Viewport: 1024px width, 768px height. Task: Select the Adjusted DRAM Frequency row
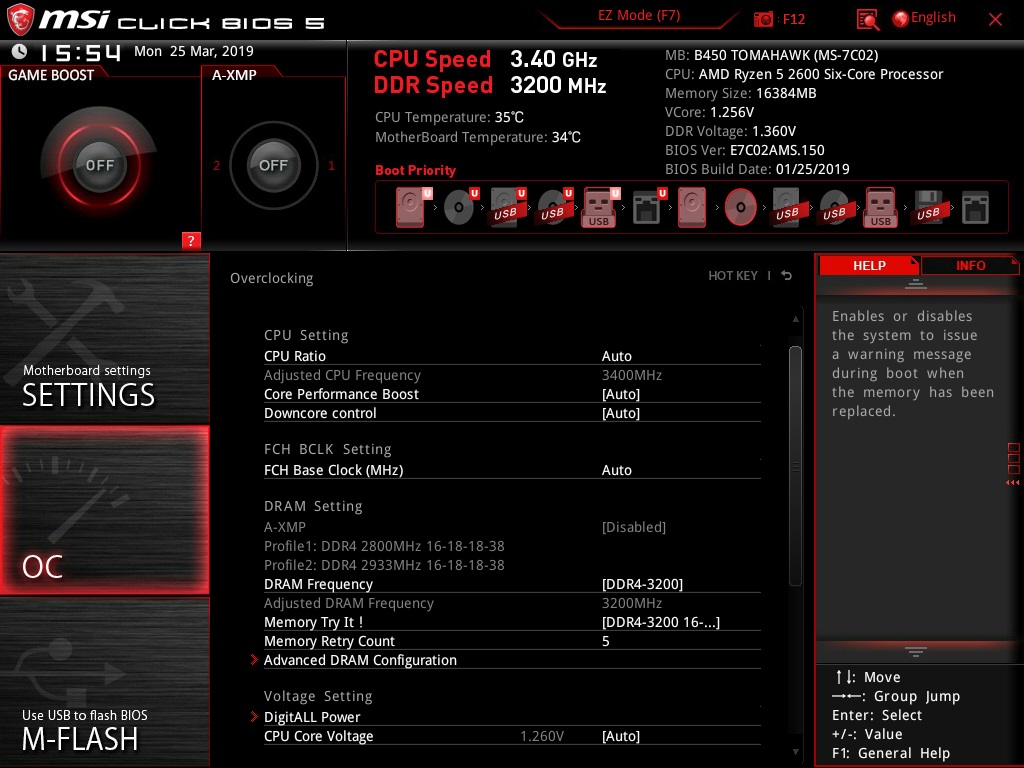(x=512, y=603)
